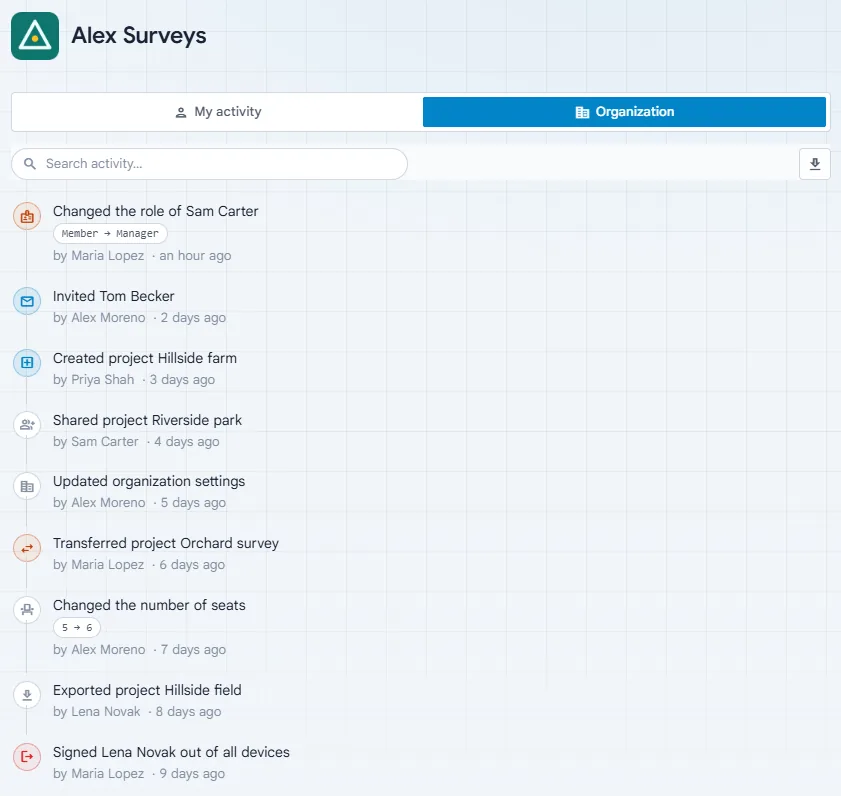
Task: Click the '6 days ago' timestamp
Action: tap(192, 565)
